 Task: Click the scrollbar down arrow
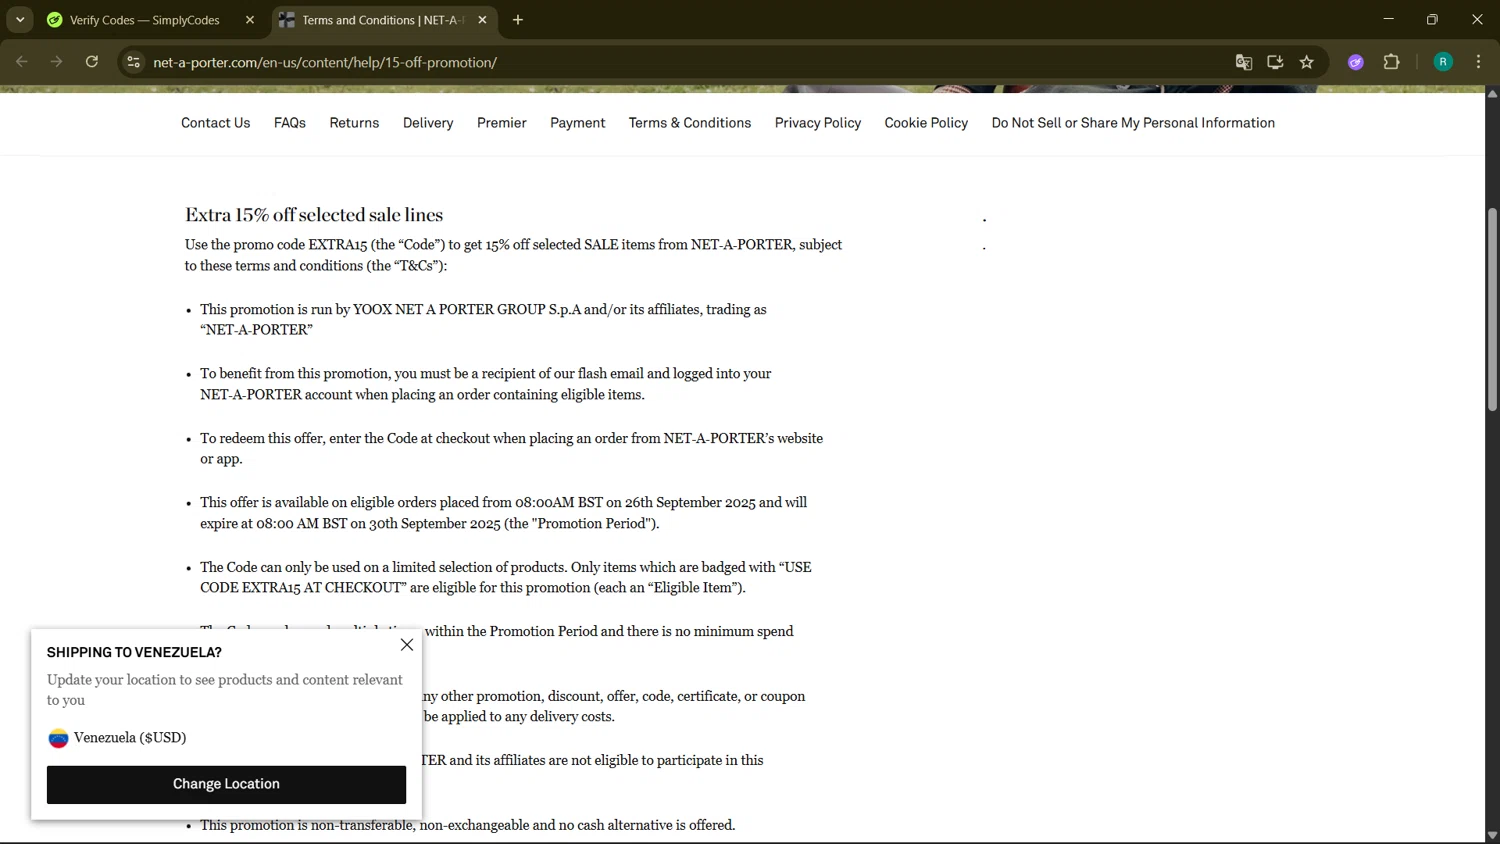click(x=1492, y=835)
